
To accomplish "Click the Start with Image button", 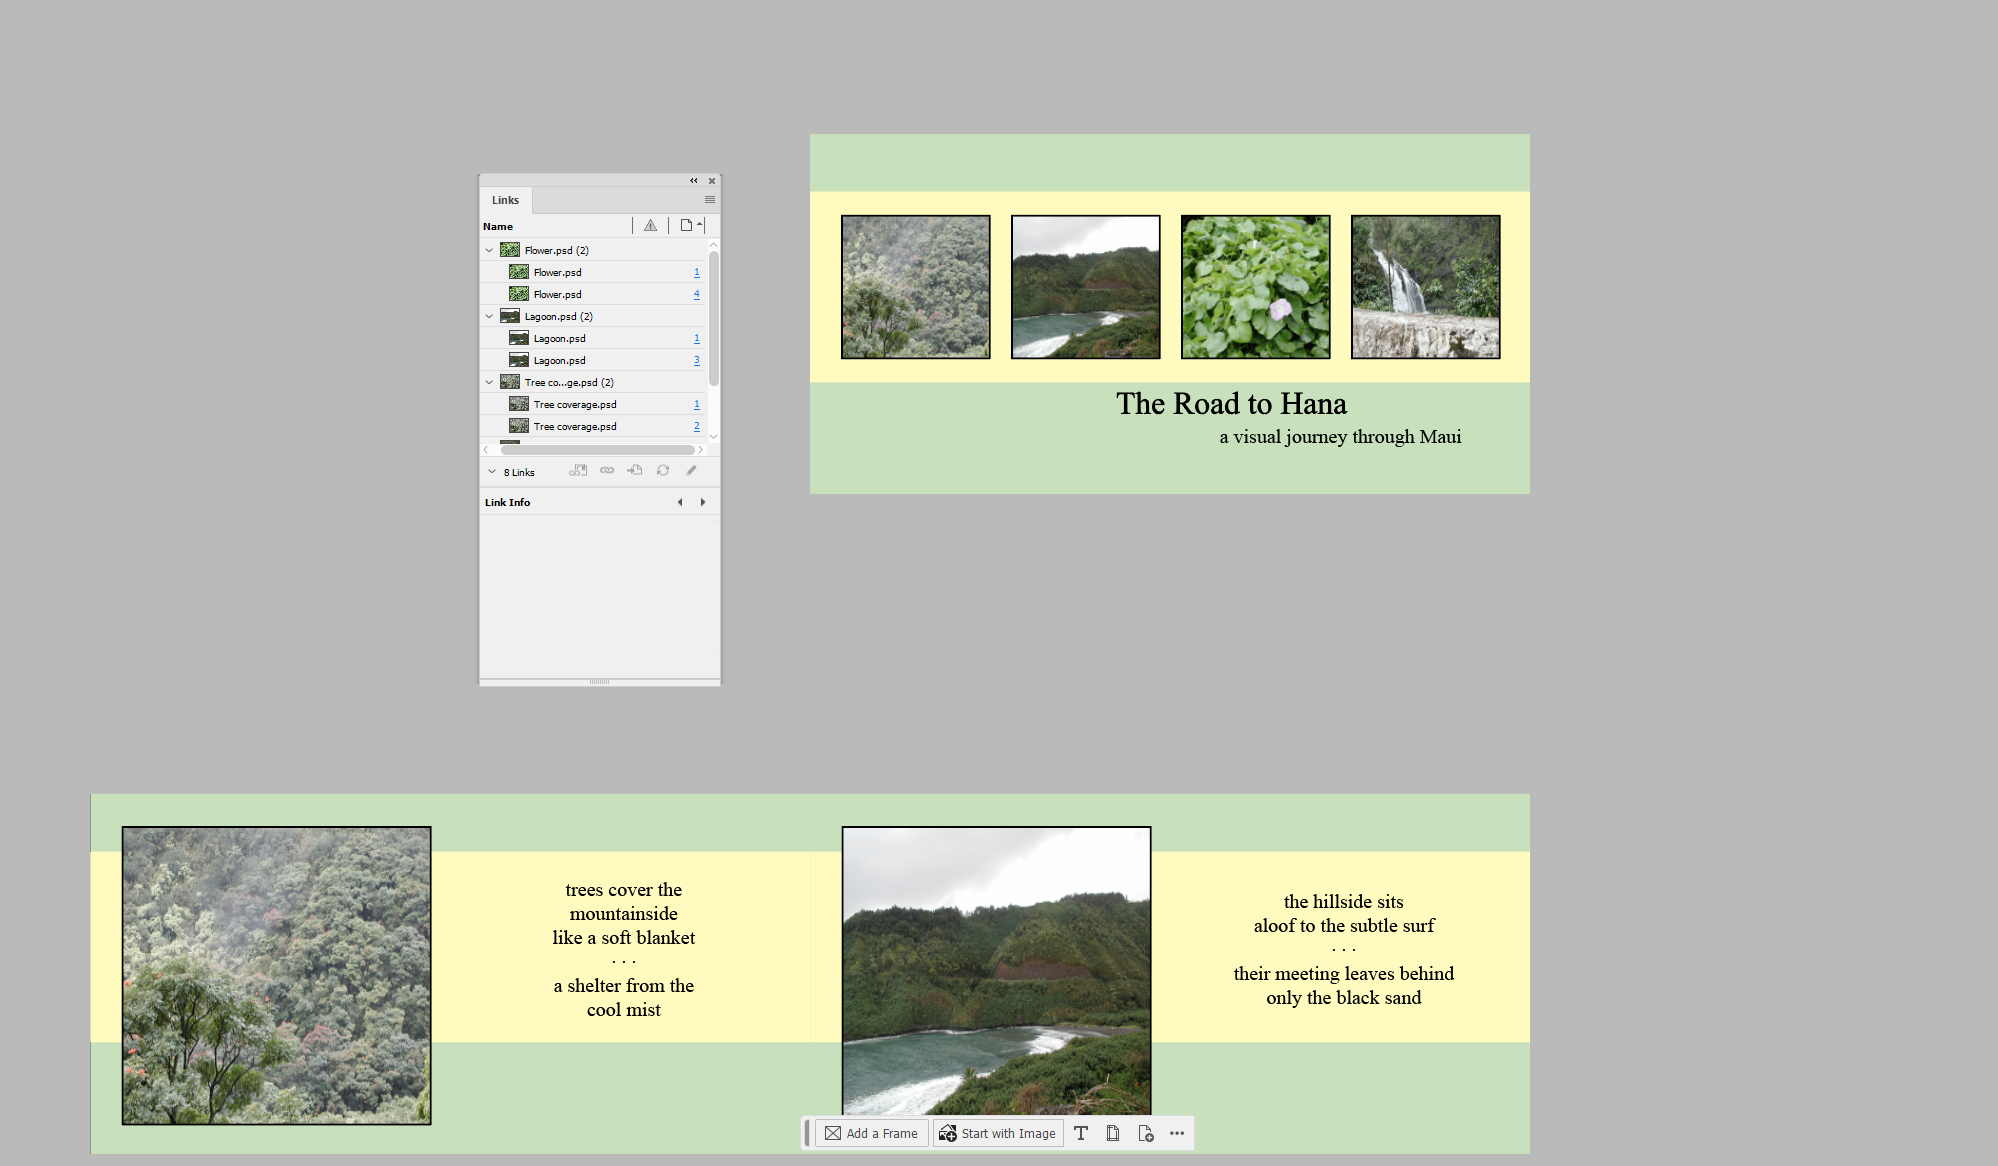I will coord(998,1133).
